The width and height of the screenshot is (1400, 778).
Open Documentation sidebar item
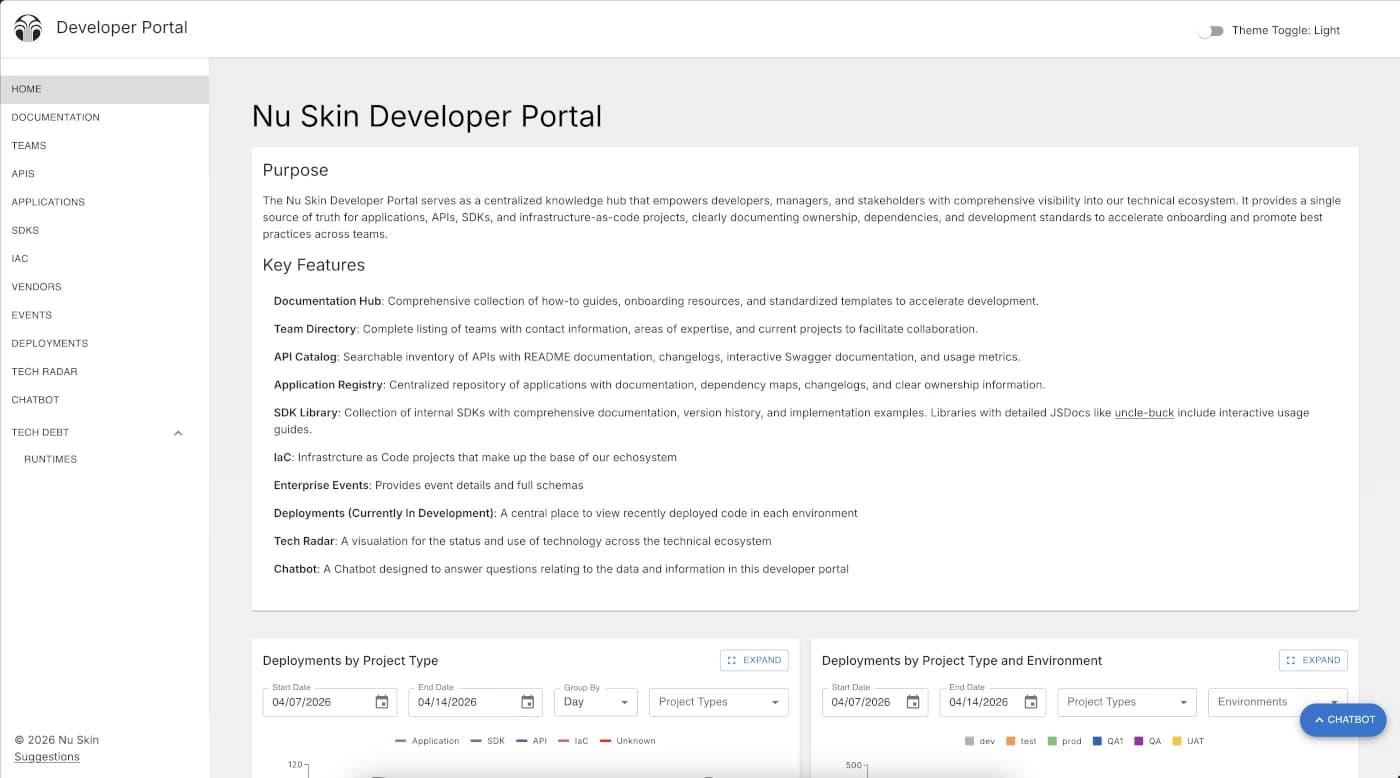pyautogui.click(x=104, y=117)
